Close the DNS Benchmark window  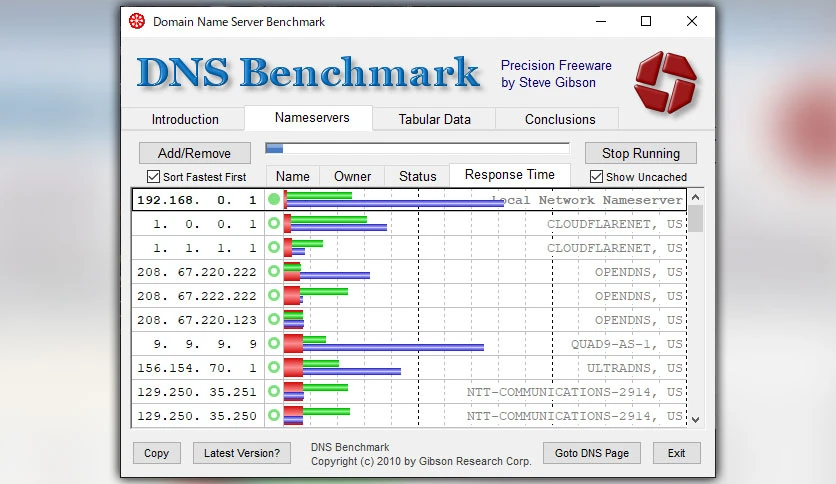(692, 21)
